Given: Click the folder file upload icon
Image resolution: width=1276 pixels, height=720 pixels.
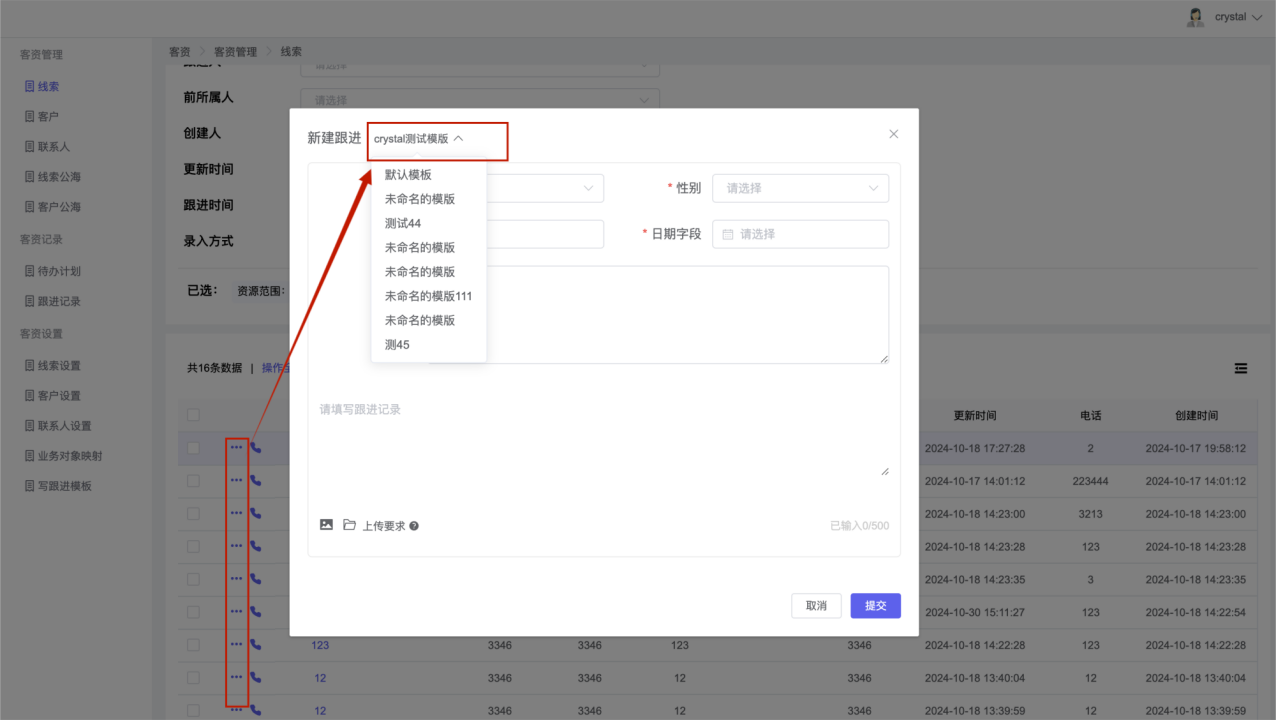Looking at the screenshot, I should click(349, 525).
